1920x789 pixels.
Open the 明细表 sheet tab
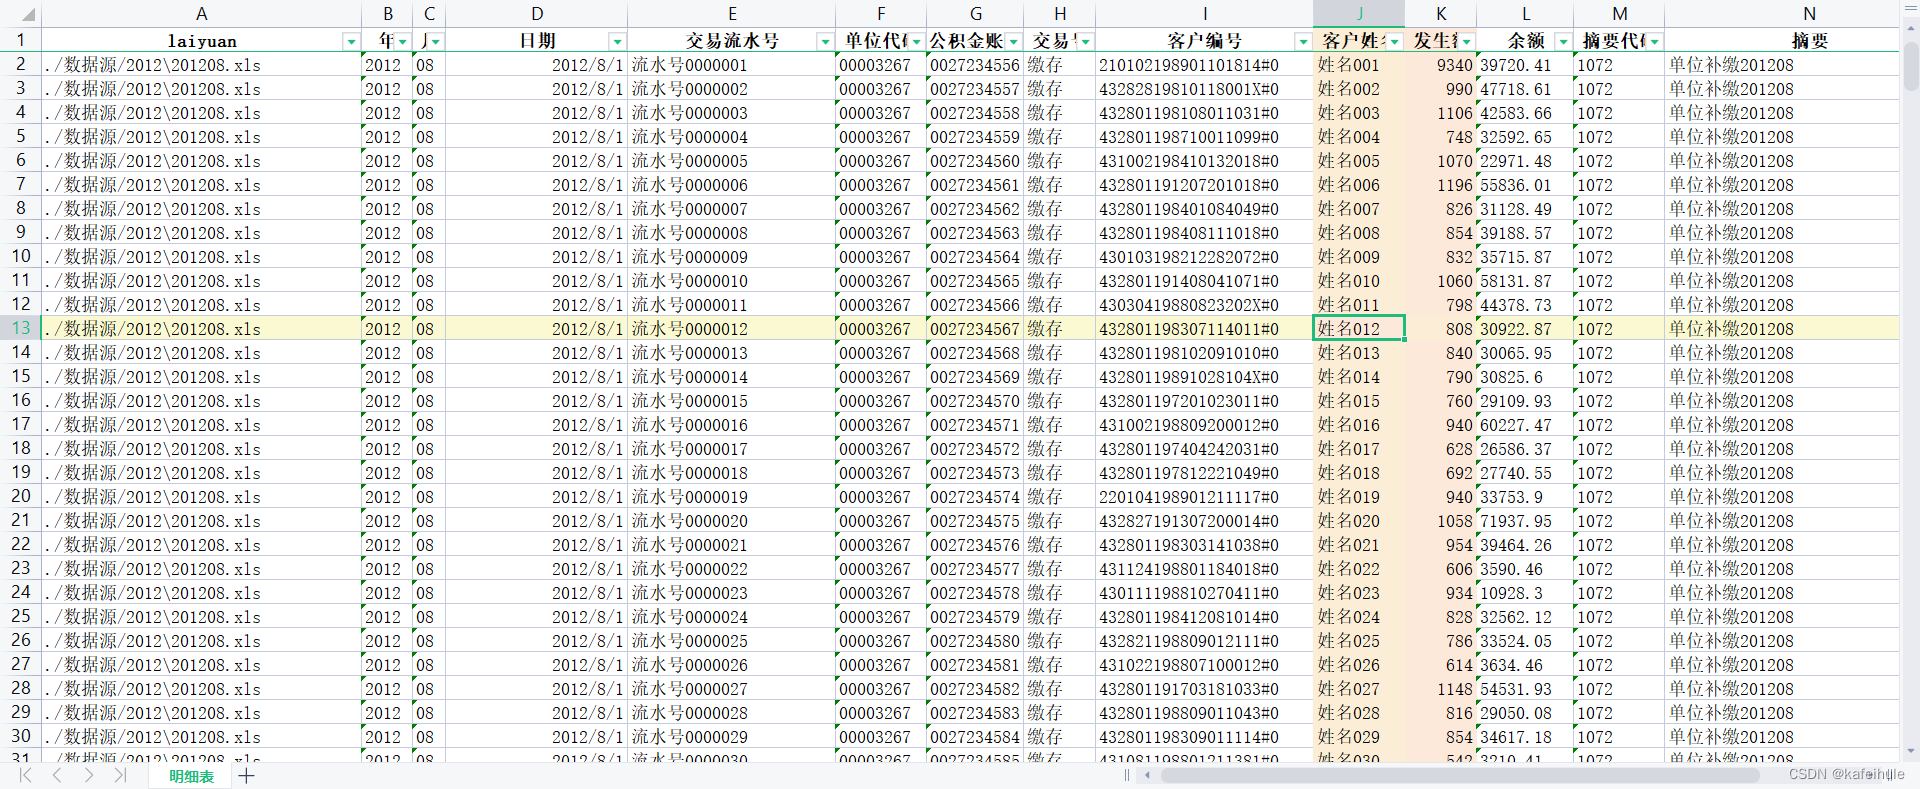click(x=191, y=776)
